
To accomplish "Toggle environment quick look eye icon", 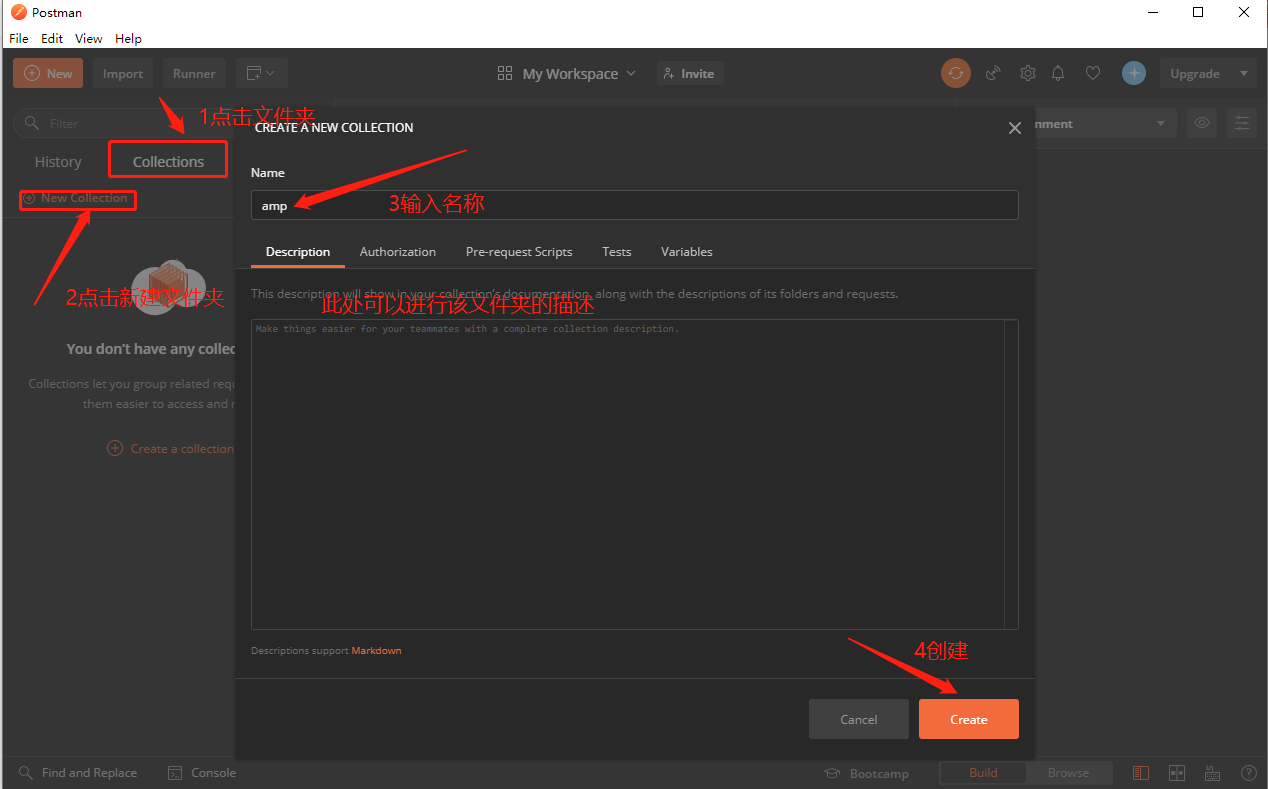I will tap(1202, 124).
